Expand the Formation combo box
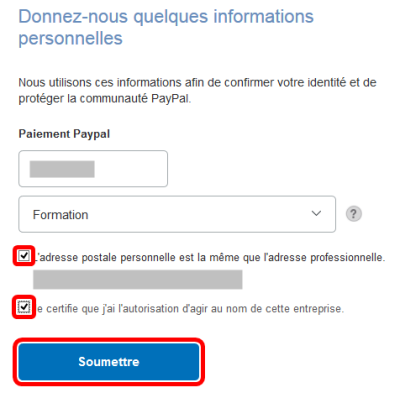 (x=177, y=214)
